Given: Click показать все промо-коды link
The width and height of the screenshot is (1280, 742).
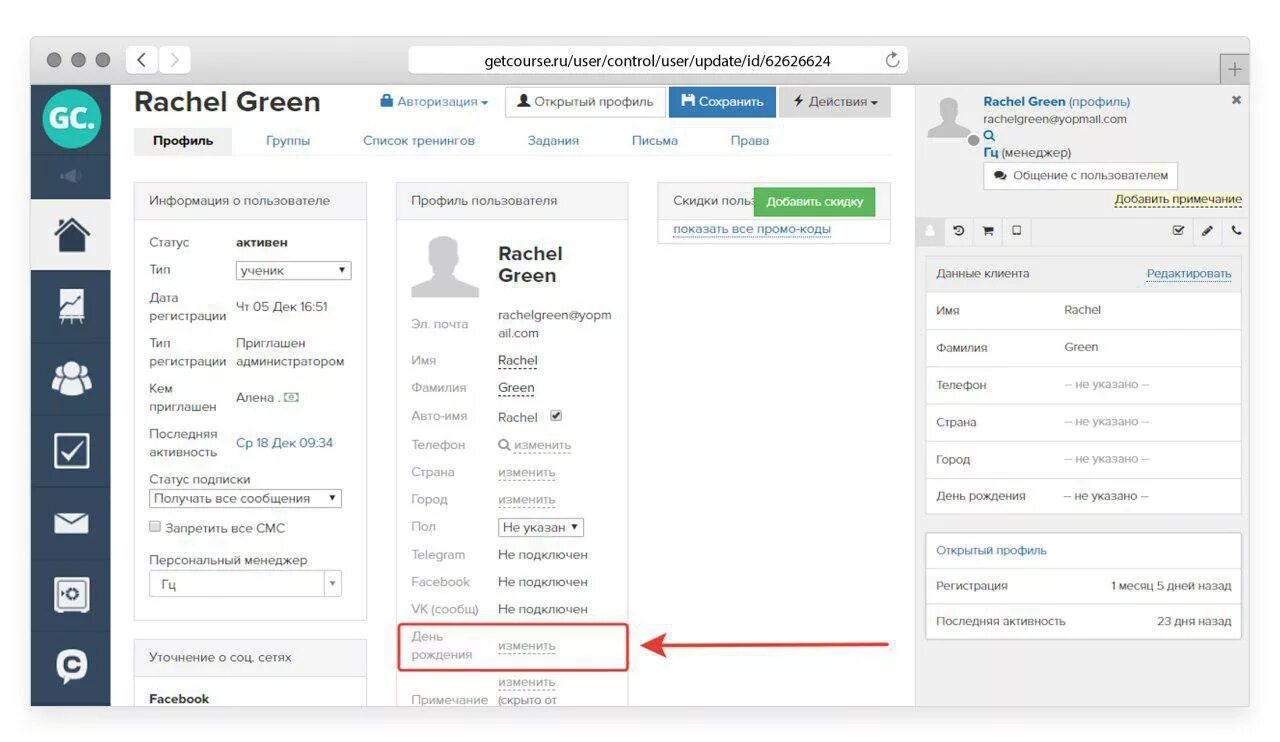Looking at the screenshot, I should click(752, 229).
